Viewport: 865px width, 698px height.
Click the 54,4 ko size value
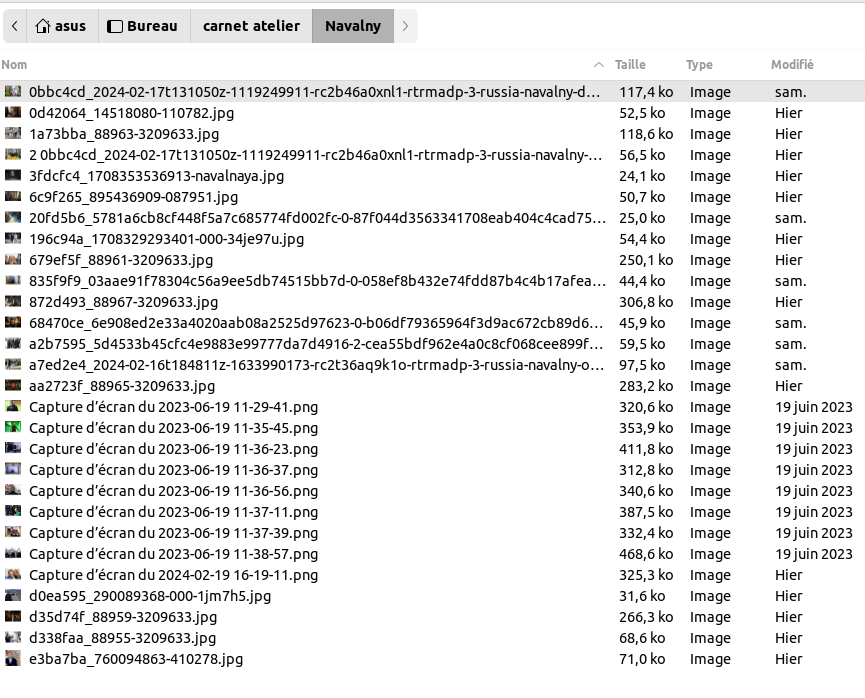pyautogui.click(x=642, y=239)
